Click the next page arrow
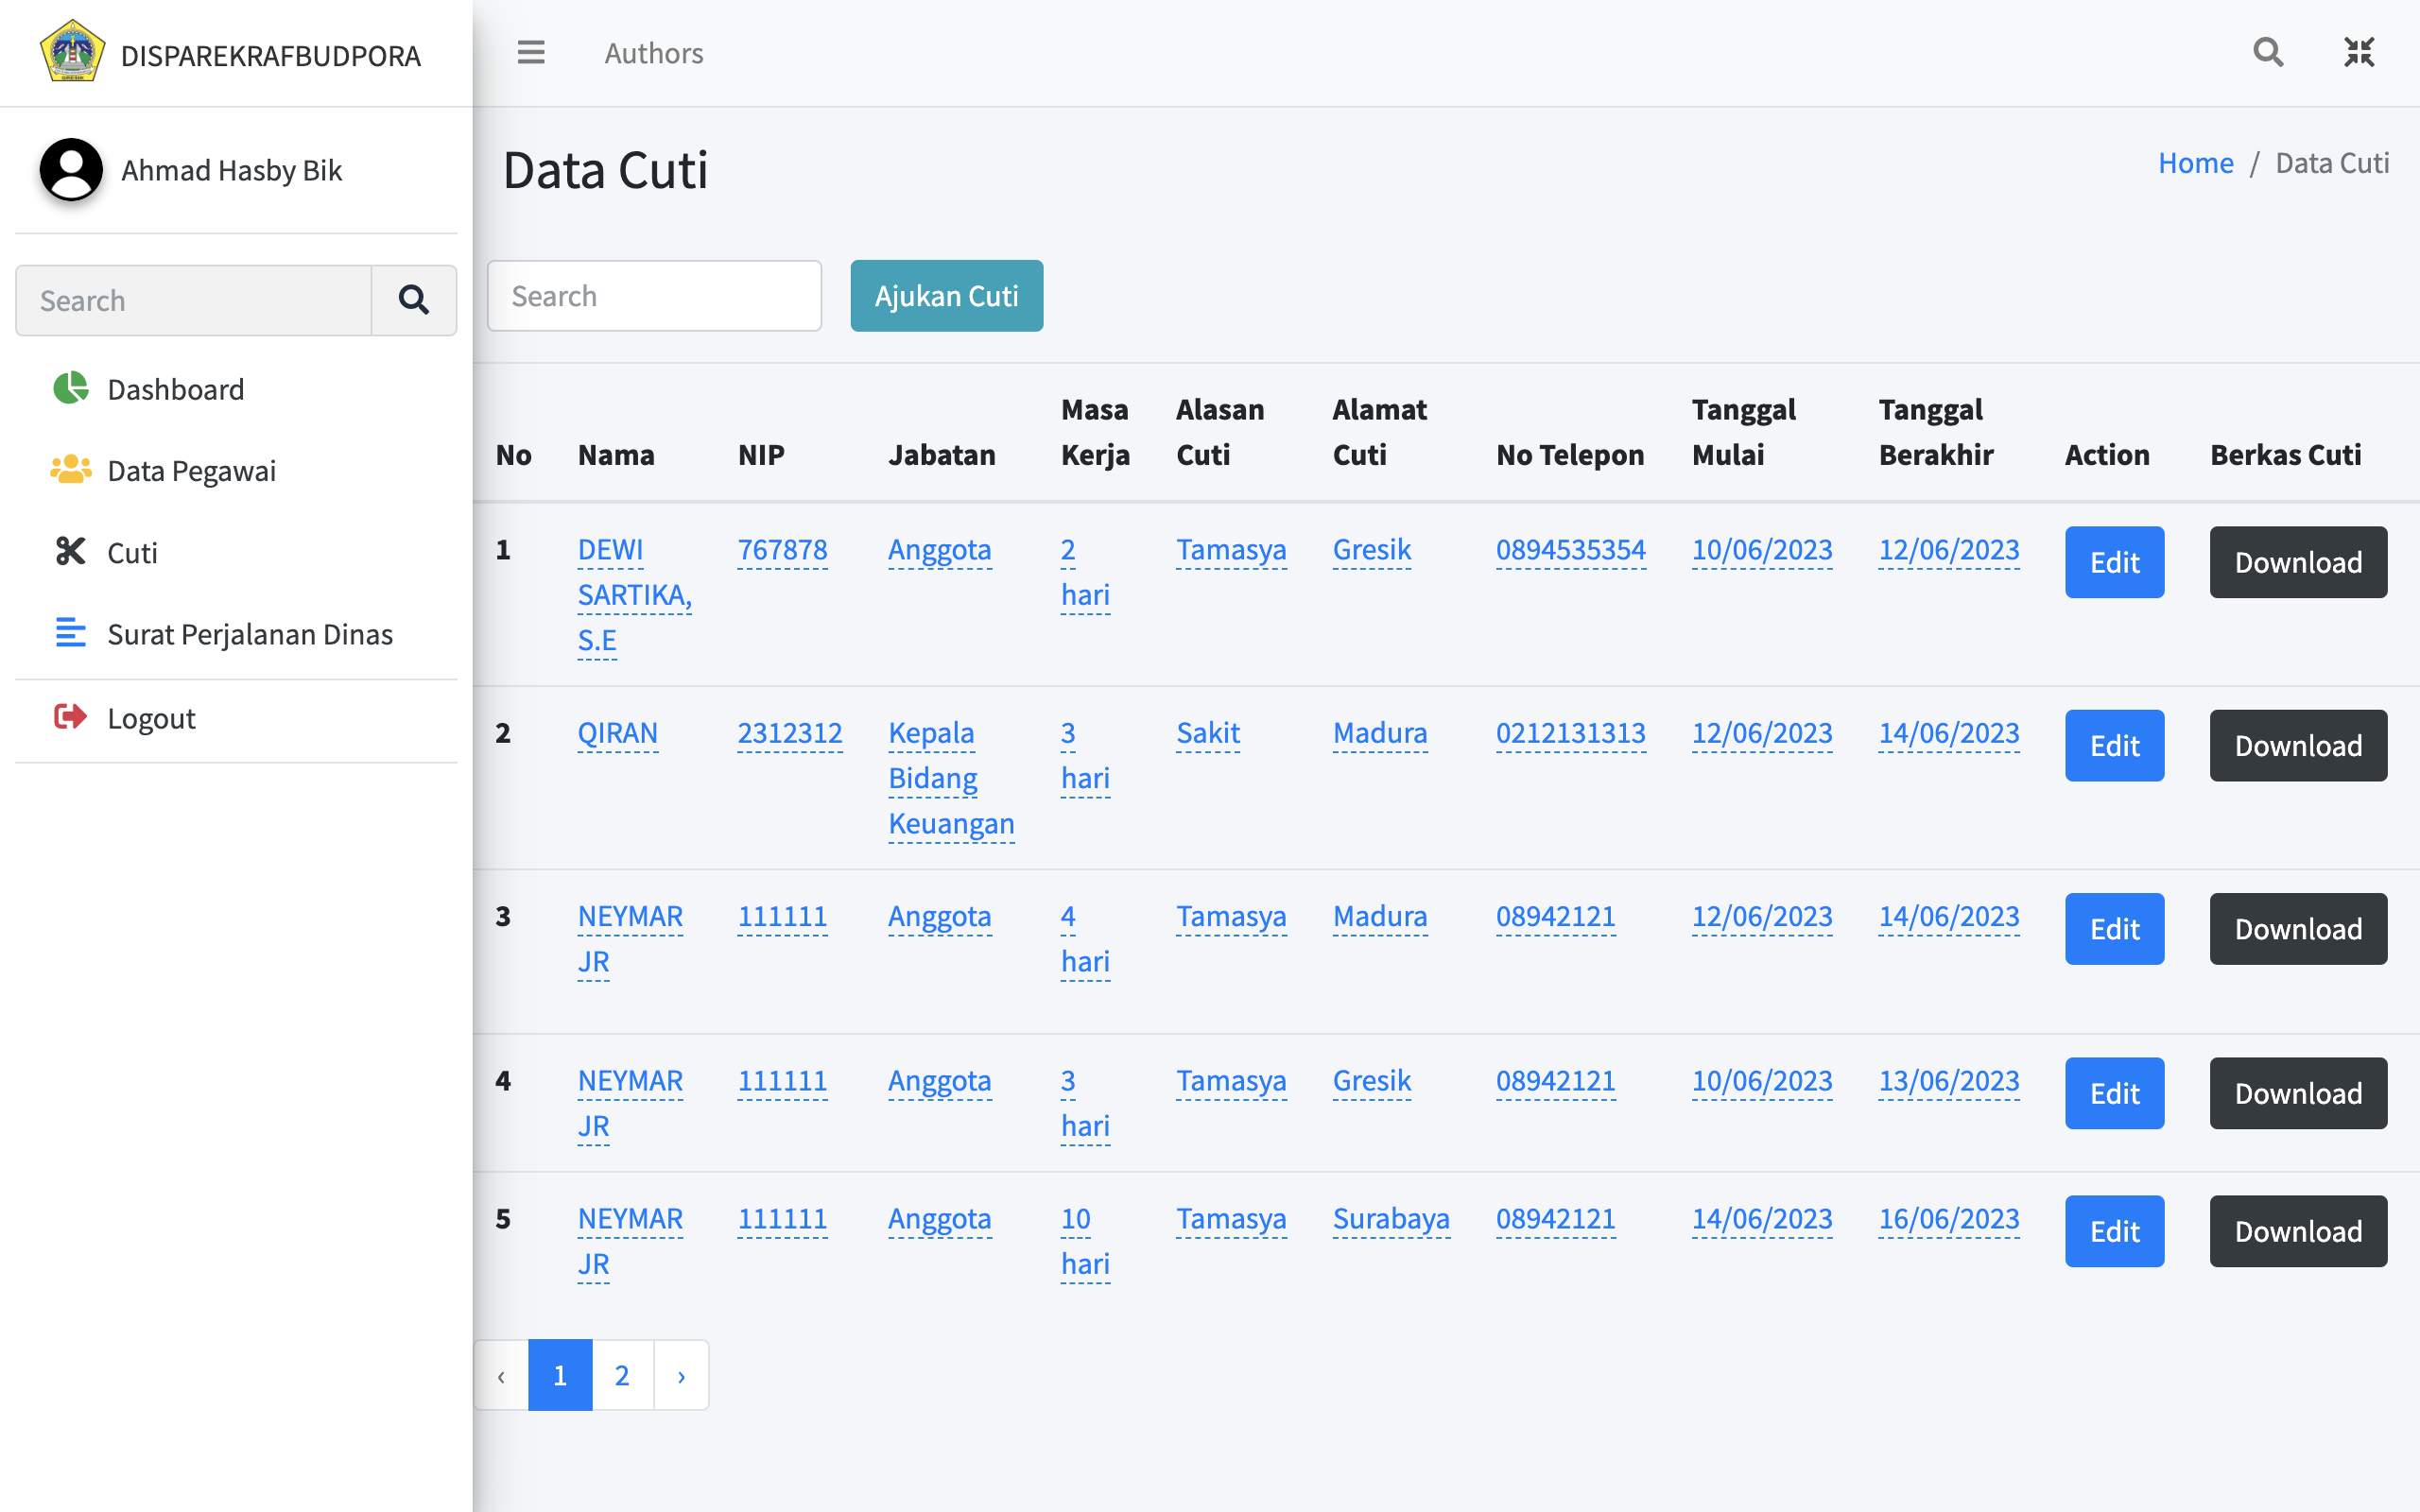This screenshot has height=1512, width=2420. (x=681, y=1375)
